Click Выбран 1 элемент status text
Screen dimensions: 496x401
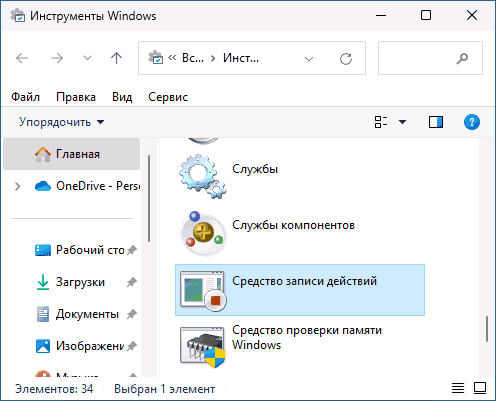[x=164, y=389]
